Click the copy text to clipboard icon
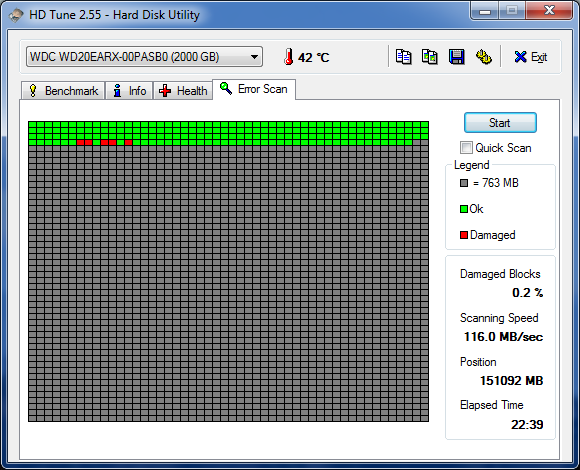The image size is (580, 470). pos(403,57)
